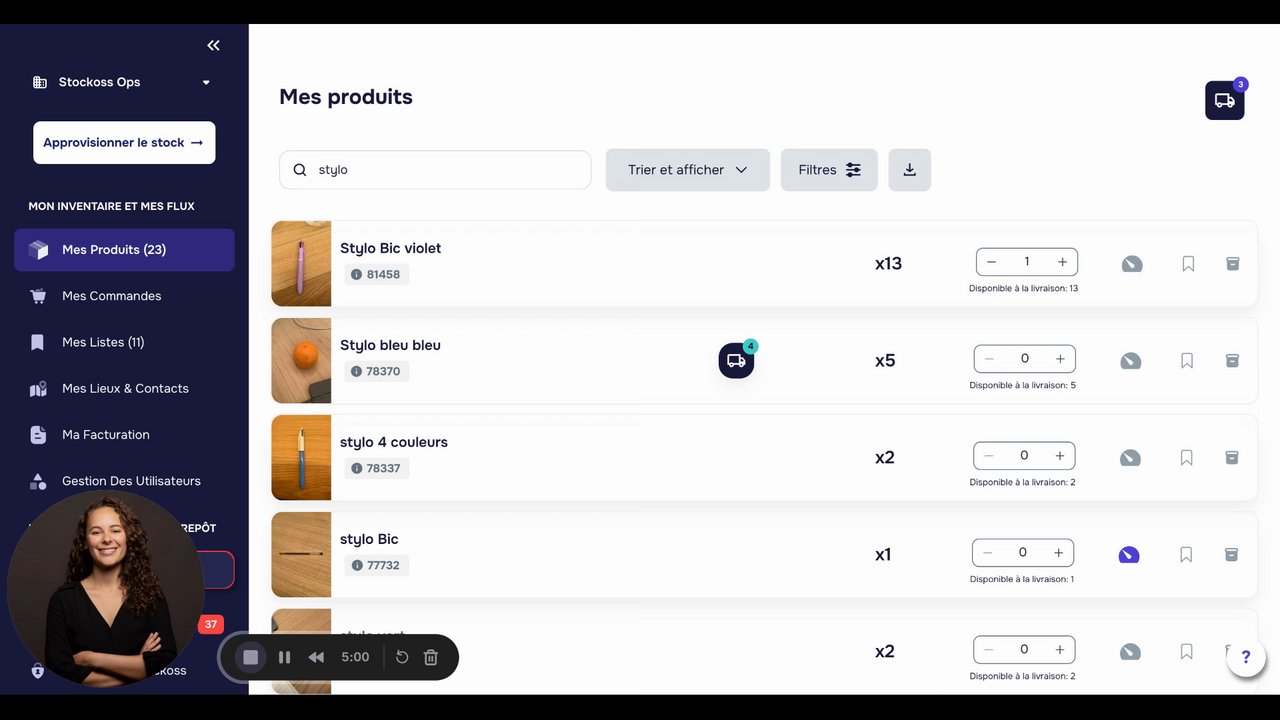Increase quantity for stylo Bic

click(1058, 553)
